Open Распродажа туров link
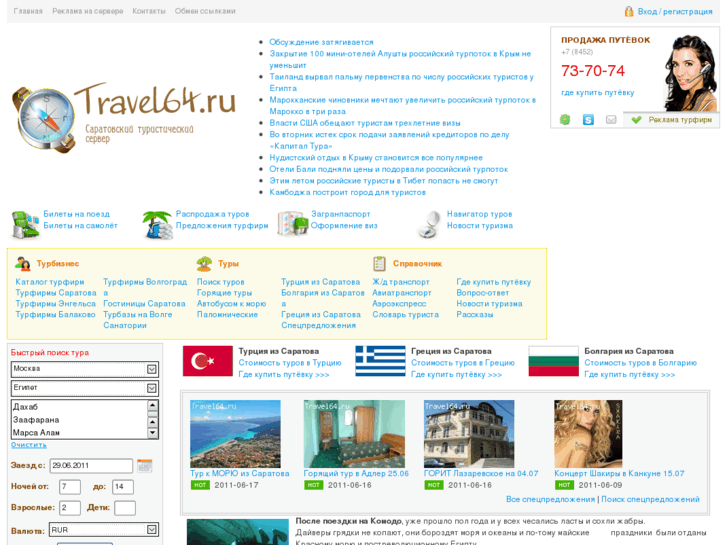The width and height of the screenshot is (727, 545). click(x=212, y=214)
